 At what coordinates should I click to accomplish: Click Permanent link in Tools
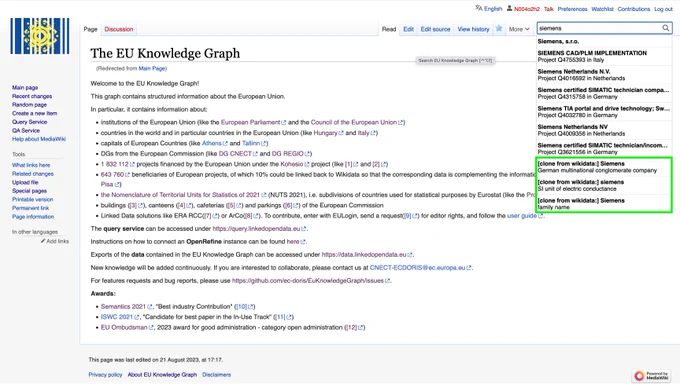pos(30,208)
